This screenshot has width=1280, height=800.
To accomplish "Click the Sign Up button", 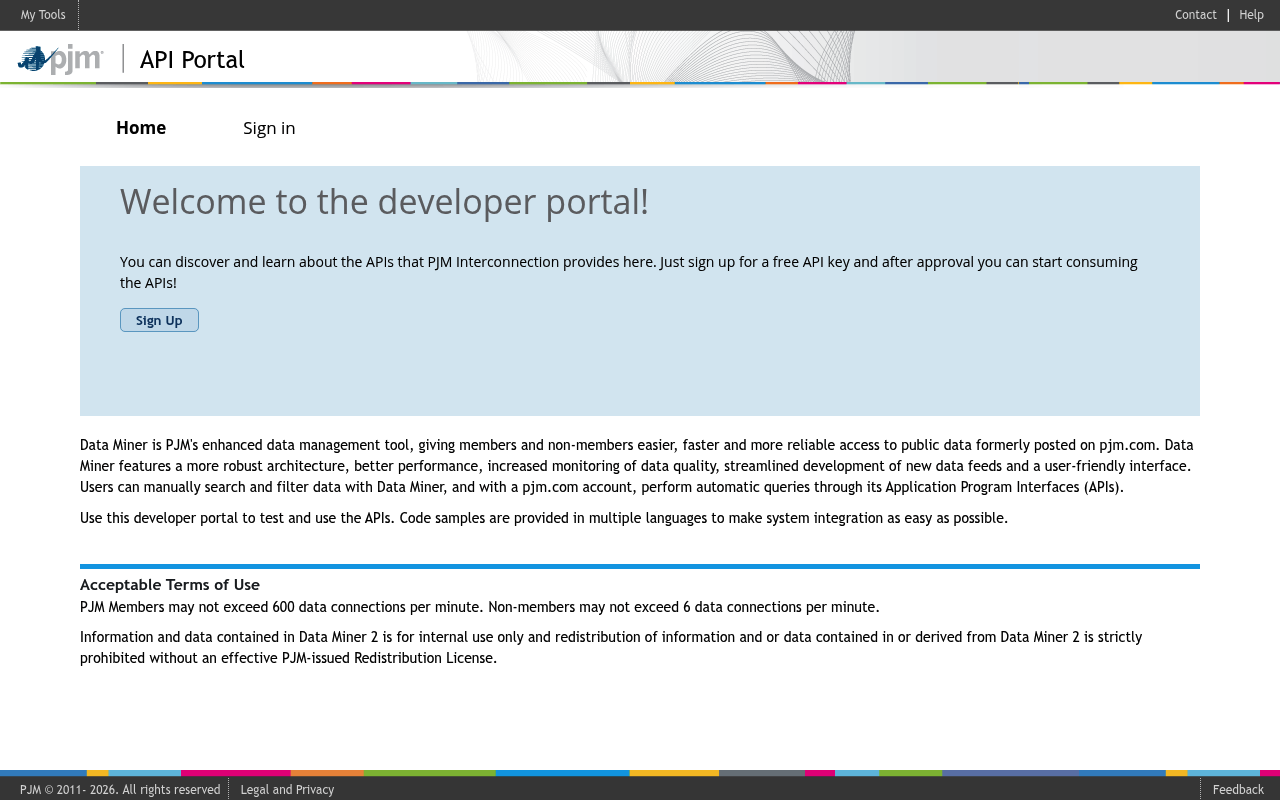I will point(159,320).
